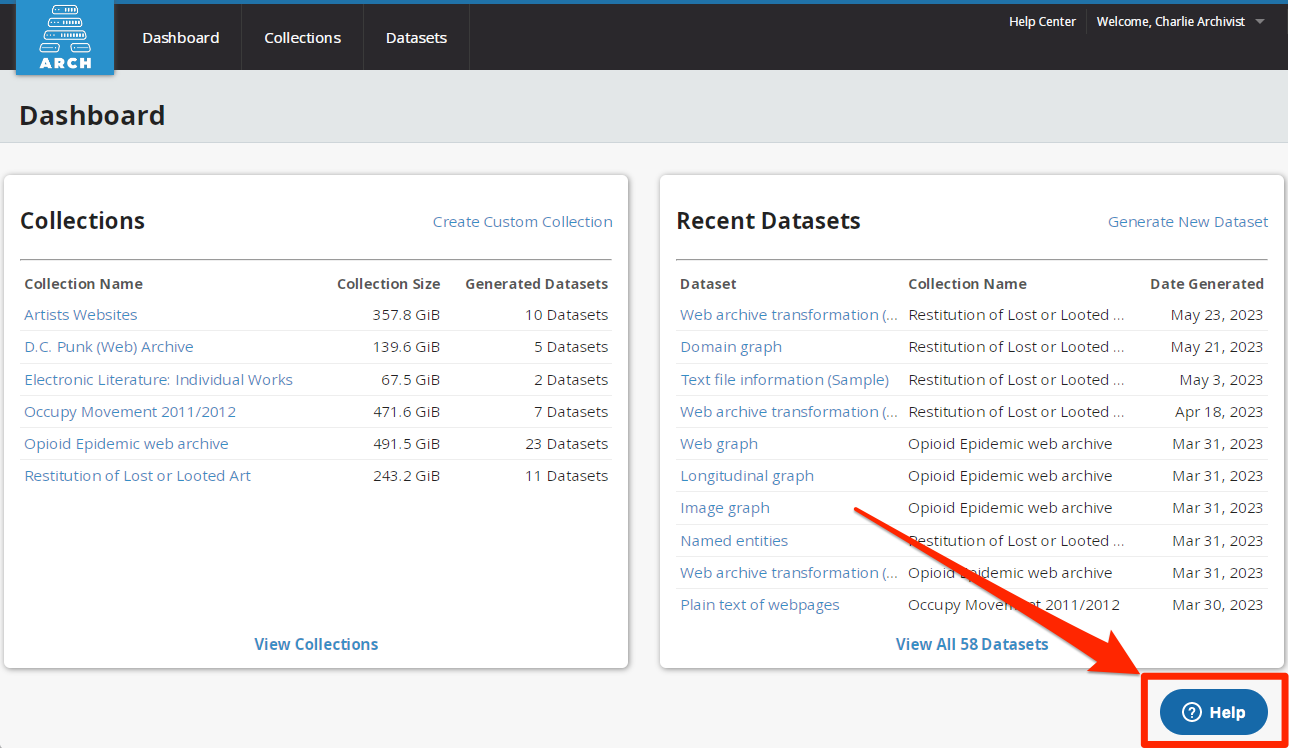Open the Named entities dataset

coord(734,541)
